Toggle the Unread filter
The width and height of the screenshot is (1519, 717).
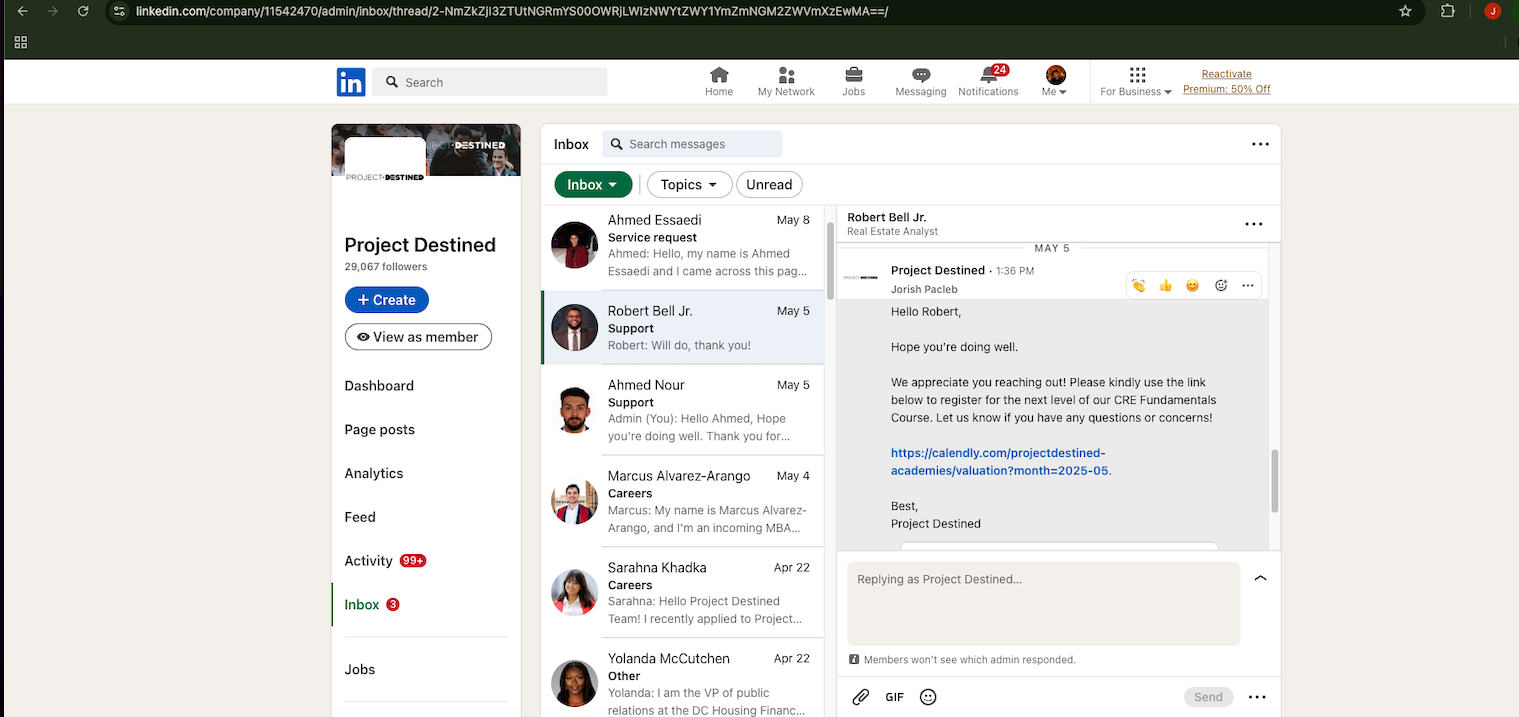769,184
